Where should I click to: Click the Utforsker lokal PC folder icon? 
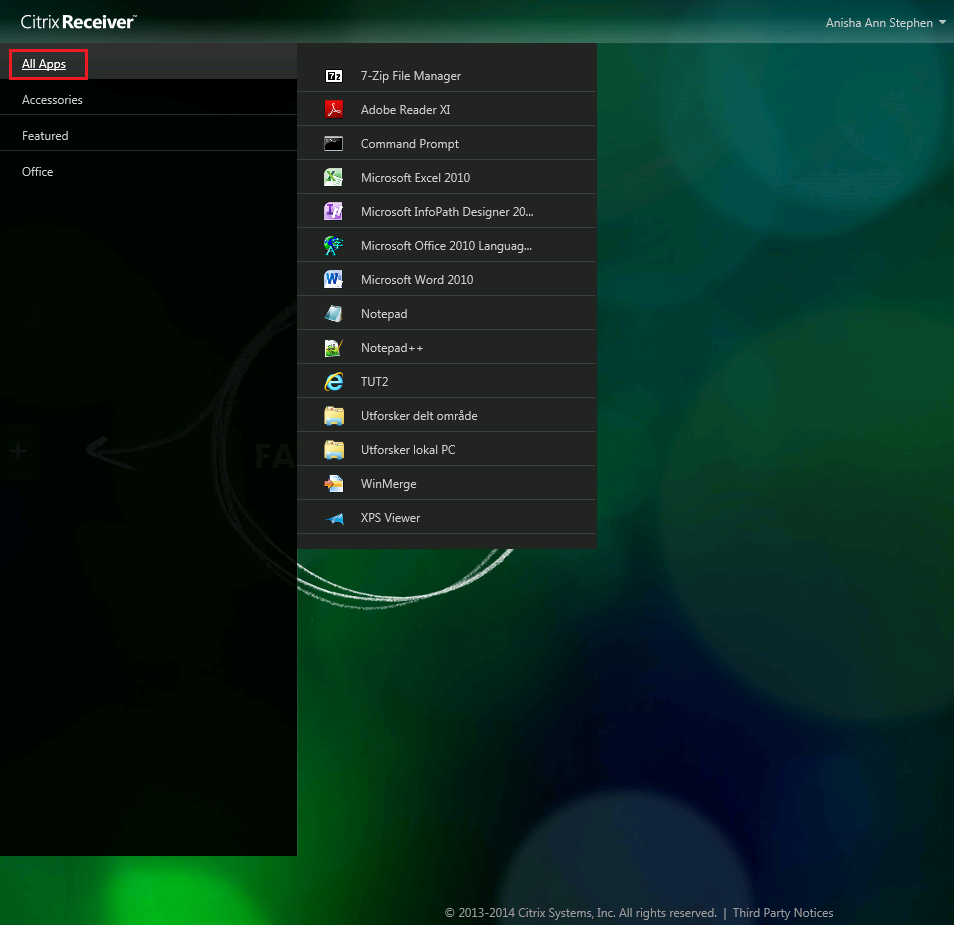click(x=333, y=450)
